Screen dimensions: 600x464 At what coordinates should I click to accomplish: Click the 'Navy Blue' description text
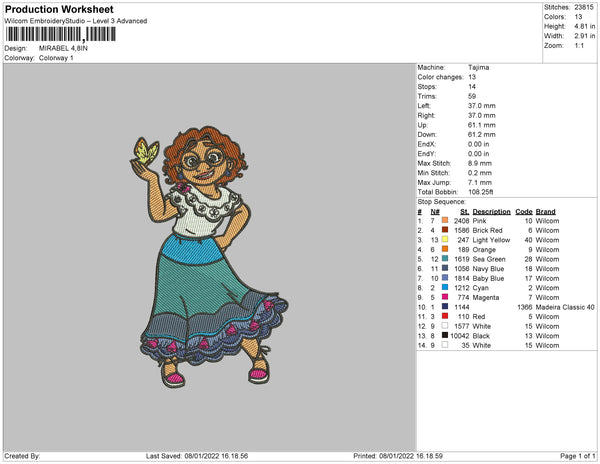[x=488, y=269]
